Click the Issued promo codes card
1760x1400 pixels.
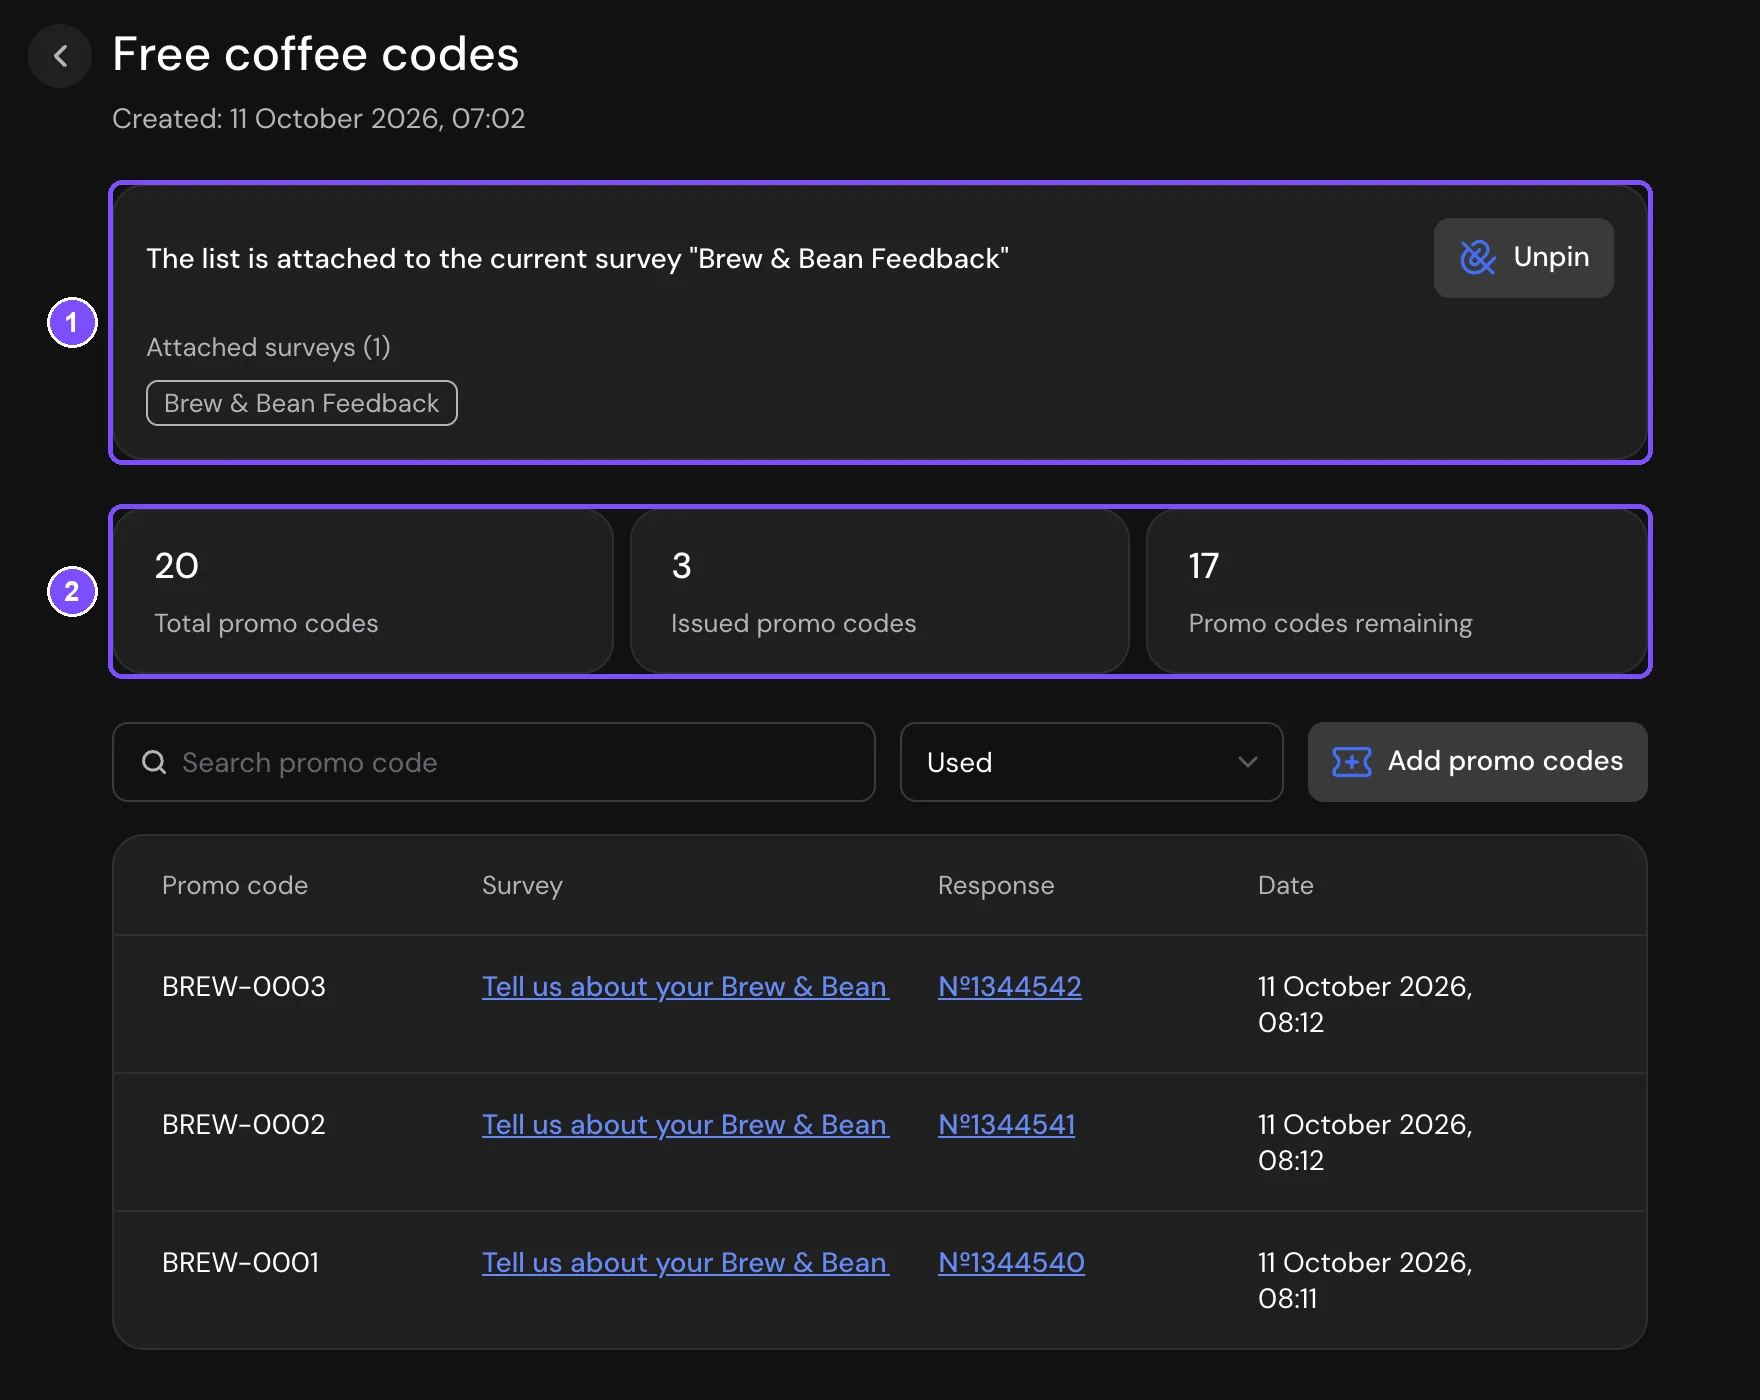tap(880, 592)
